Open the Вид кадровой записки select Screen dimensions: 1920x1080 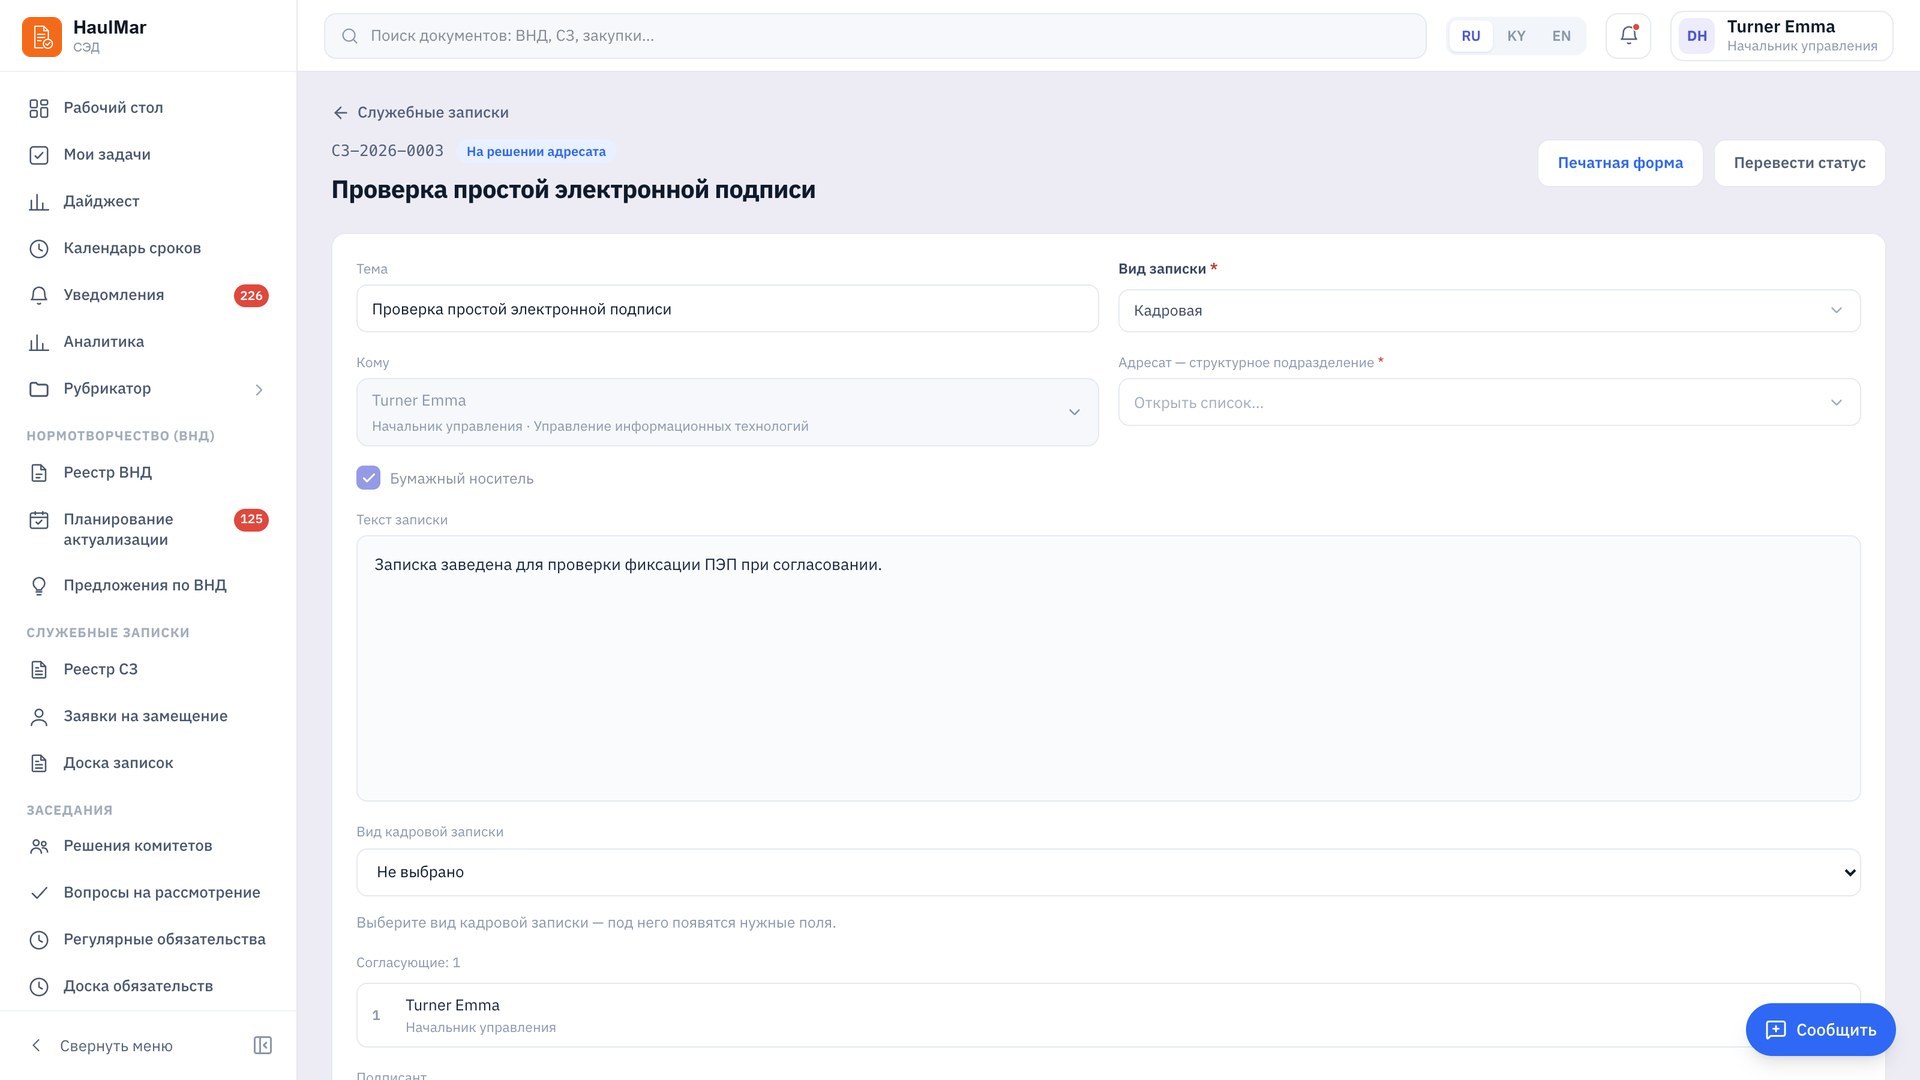1108,872
